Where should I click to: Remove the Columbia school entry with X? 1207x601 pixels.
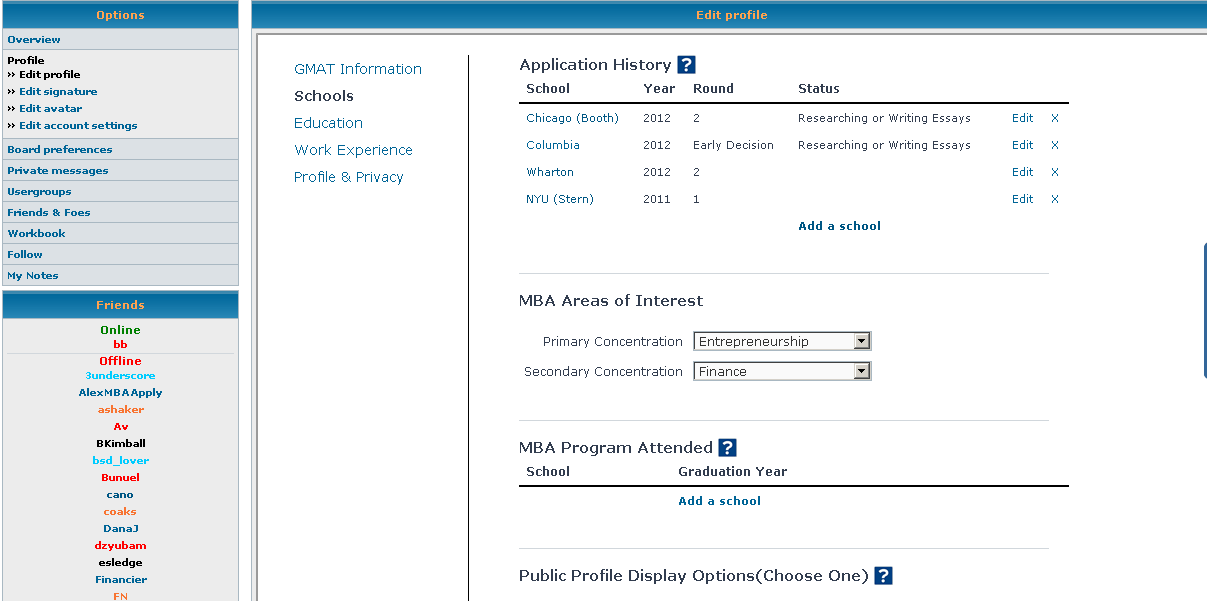1054,145
